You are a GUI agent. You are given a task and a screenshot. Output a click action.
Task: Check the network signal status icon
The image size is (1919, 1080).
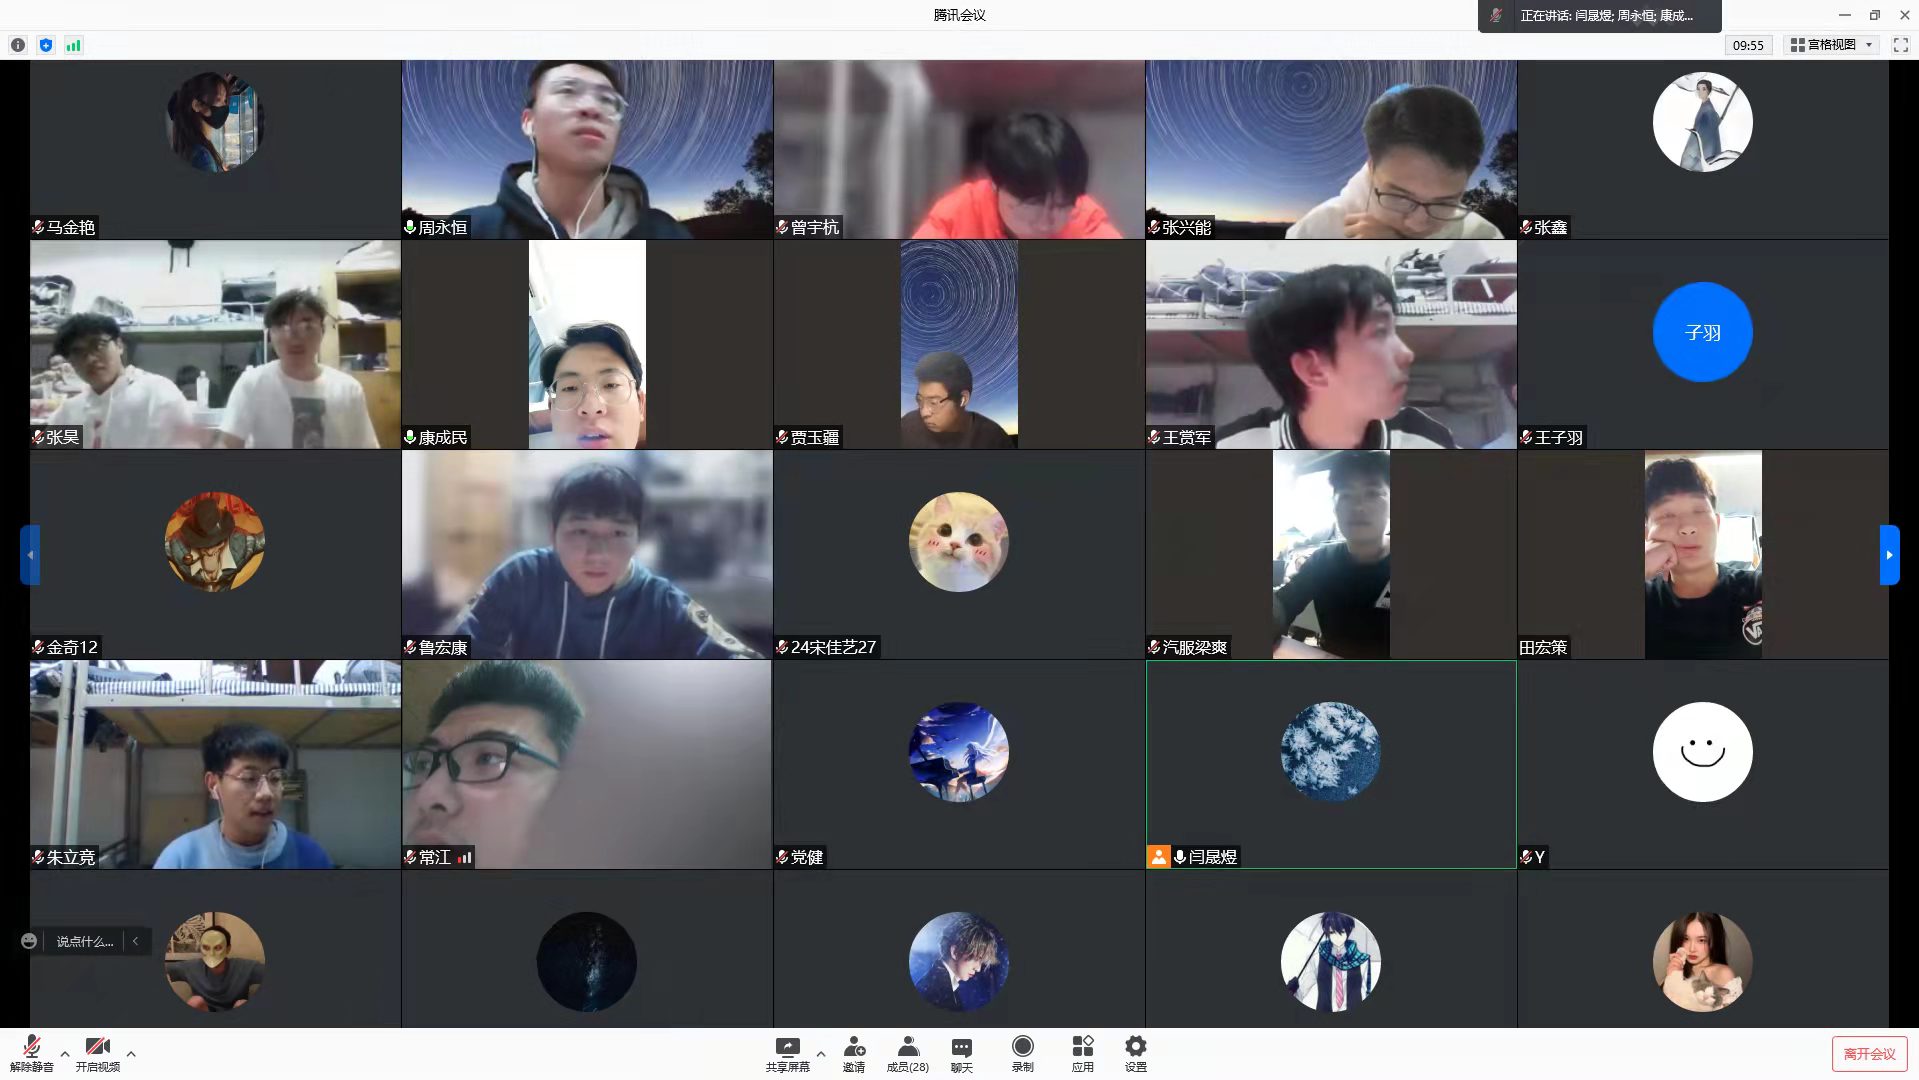point(73,45)
